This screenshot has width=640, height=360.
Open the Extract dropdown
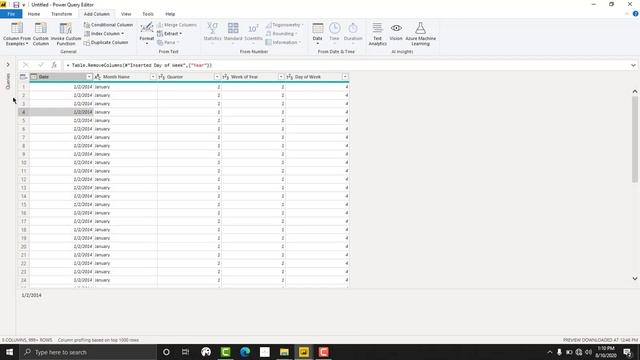(x=169, y=33)
